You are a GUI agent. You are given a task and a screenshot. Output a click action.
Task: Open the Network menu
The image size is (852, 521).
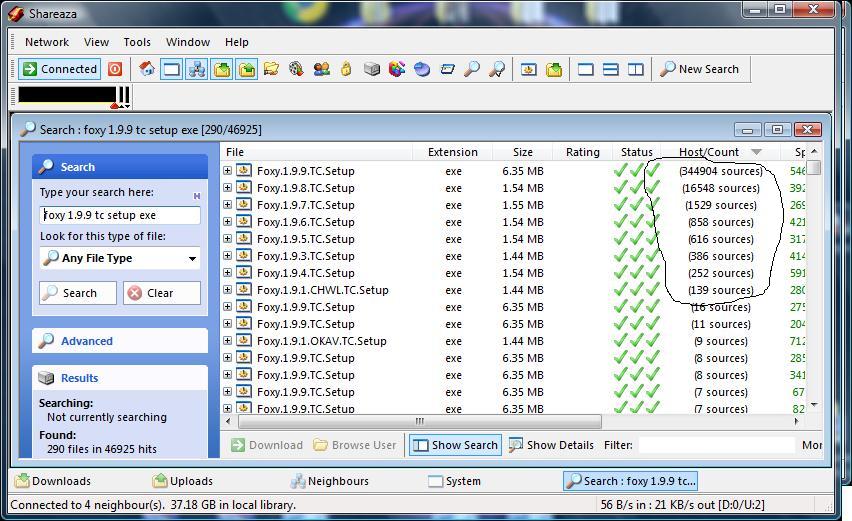[47, 42]
